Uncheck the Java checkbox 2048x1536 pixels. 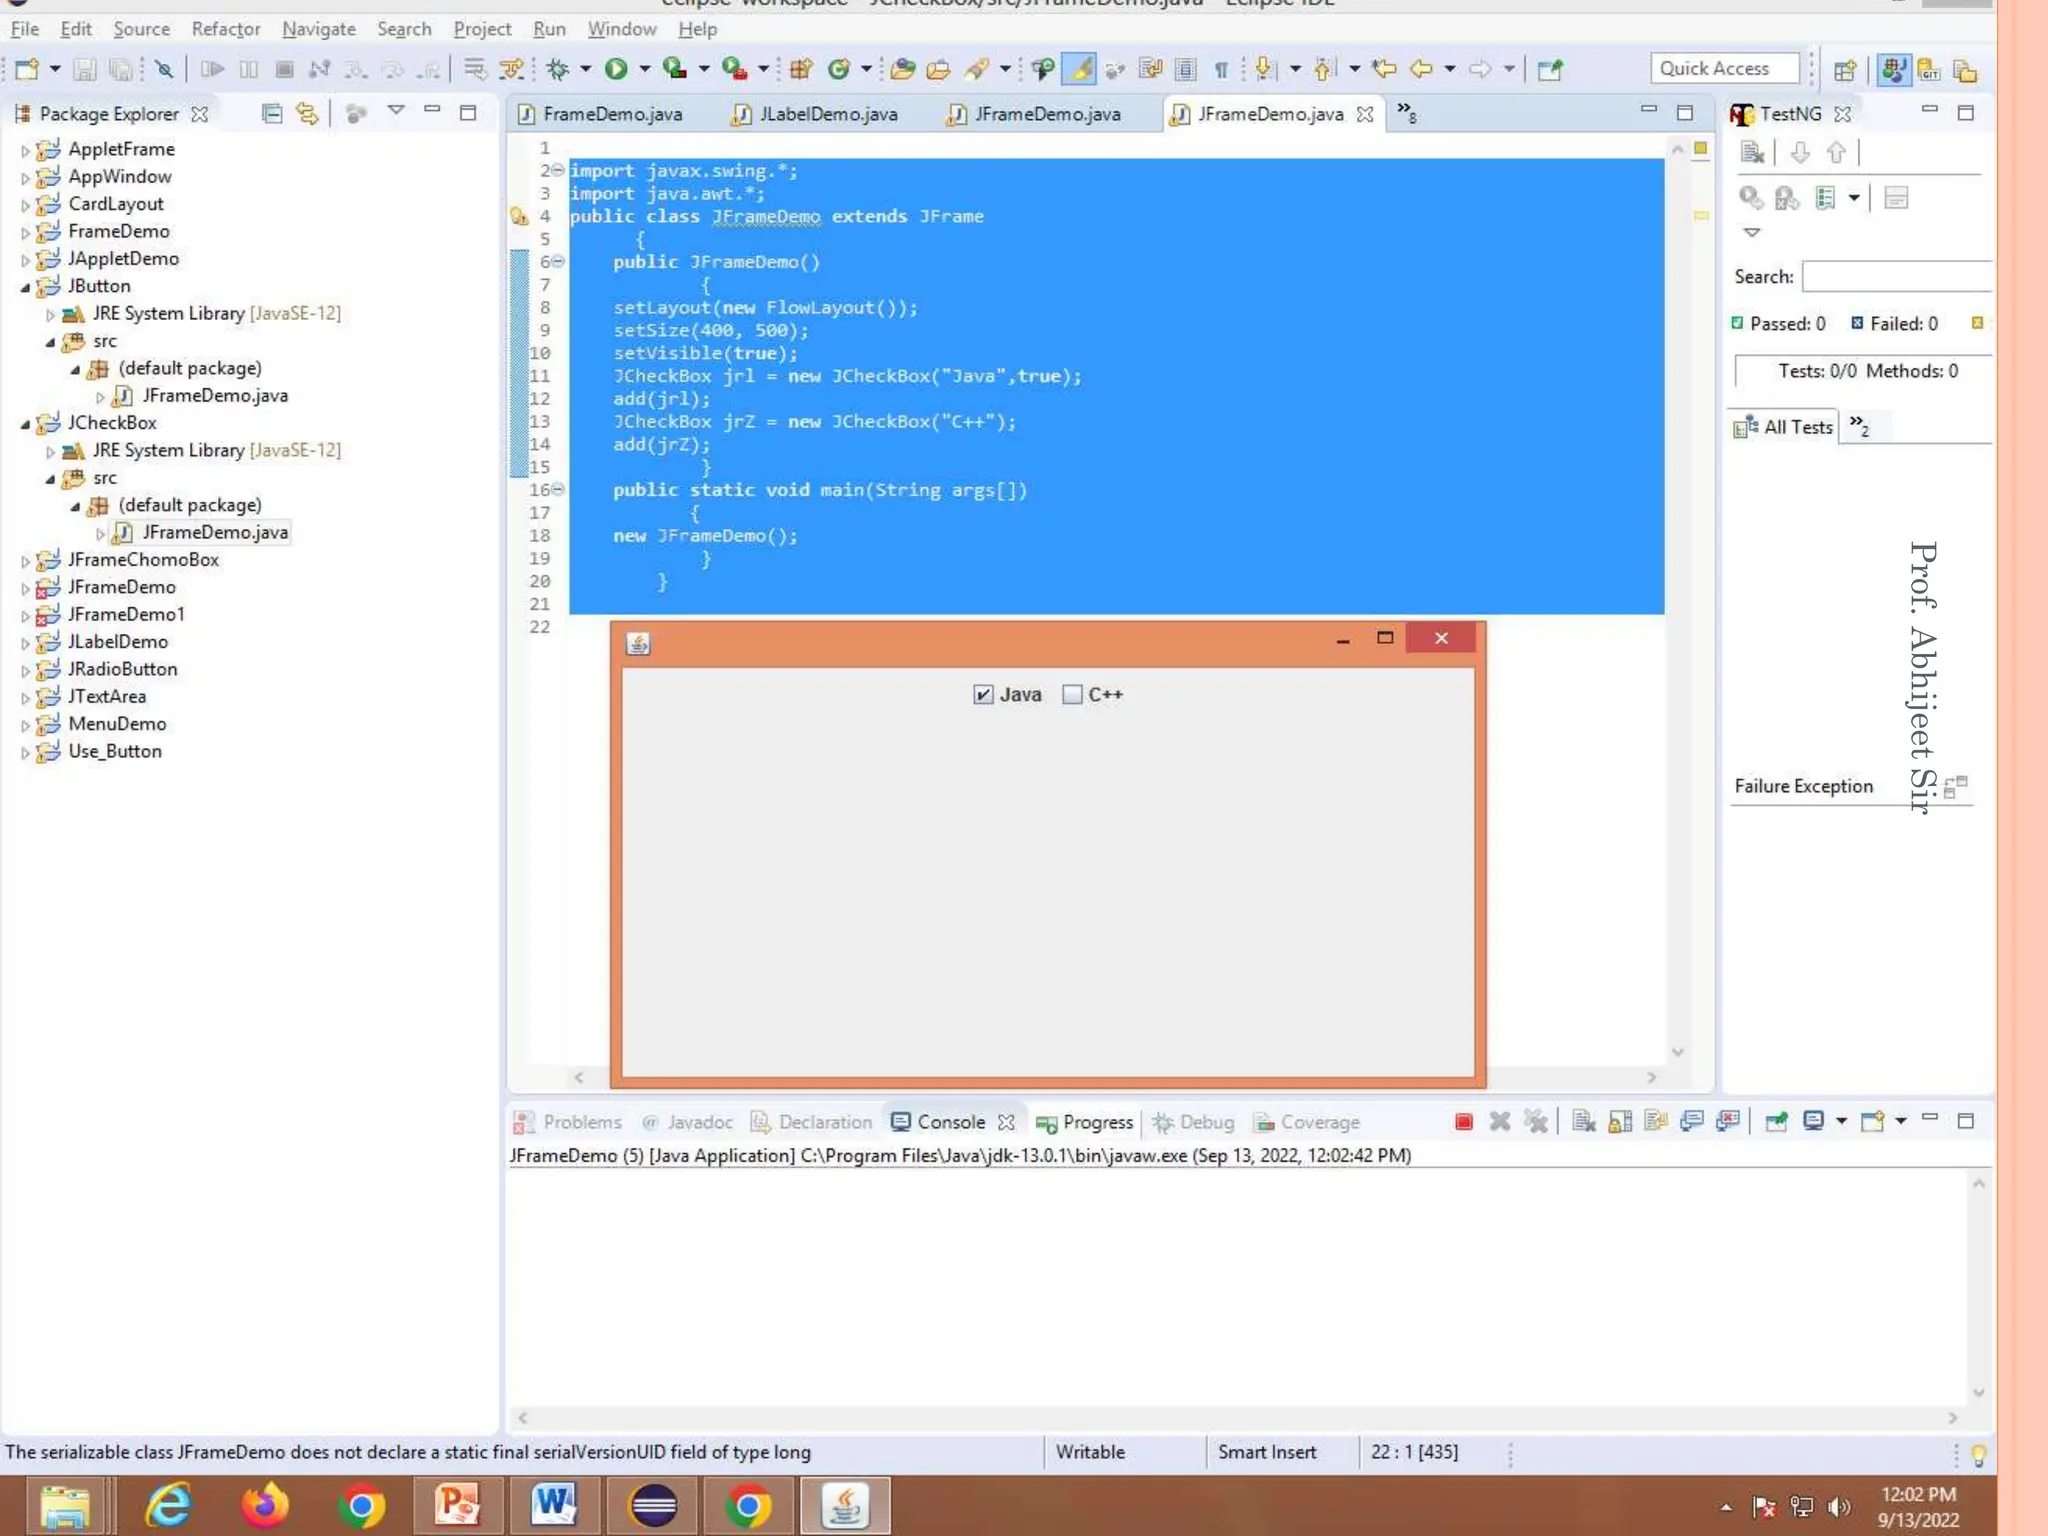pyautogui.click(x=983, y=694)
